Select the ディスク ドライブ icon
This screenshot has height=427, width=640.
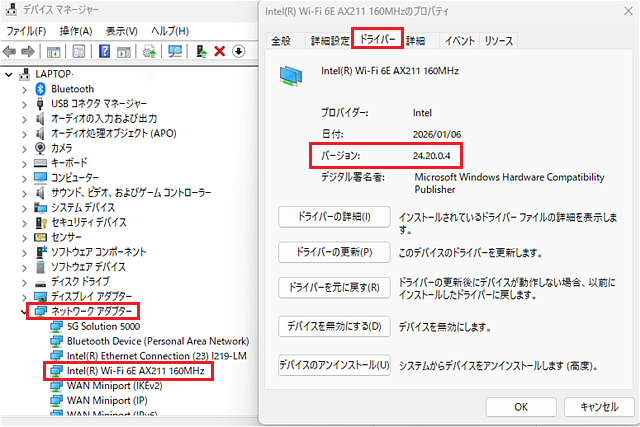pyautogui.click(x=40, y=282)
